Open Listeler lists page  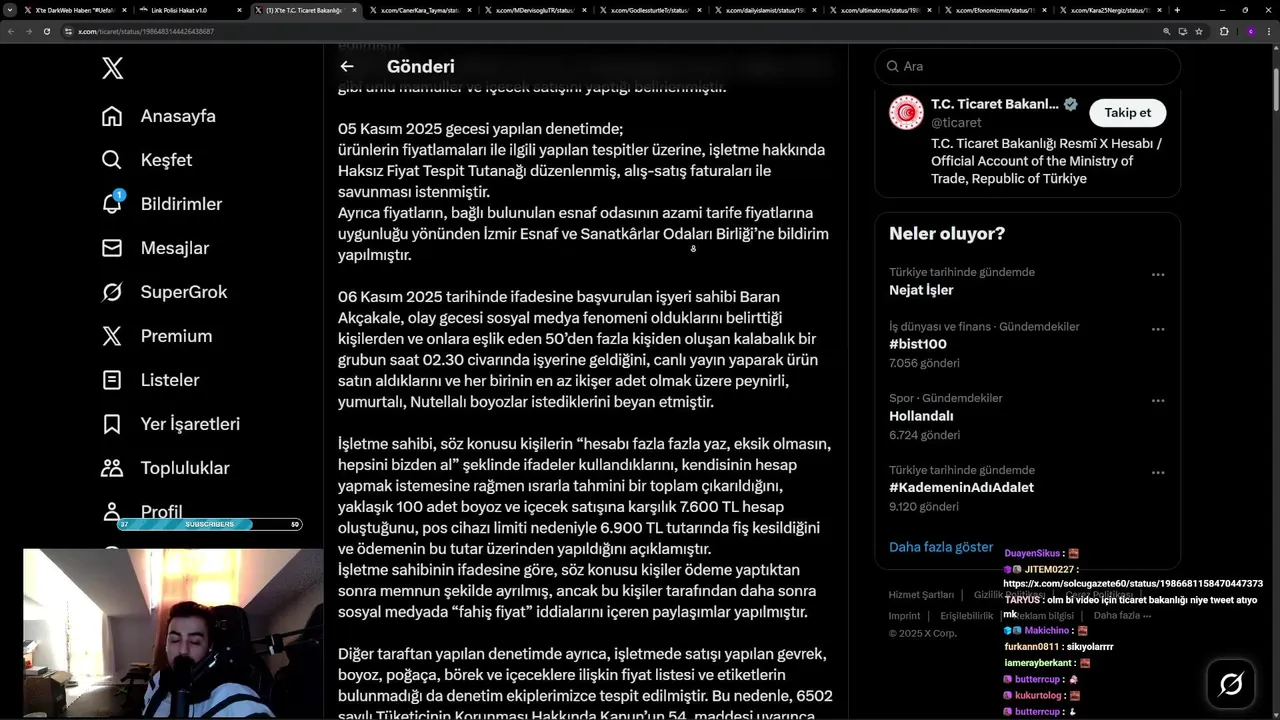pos(150,380)
